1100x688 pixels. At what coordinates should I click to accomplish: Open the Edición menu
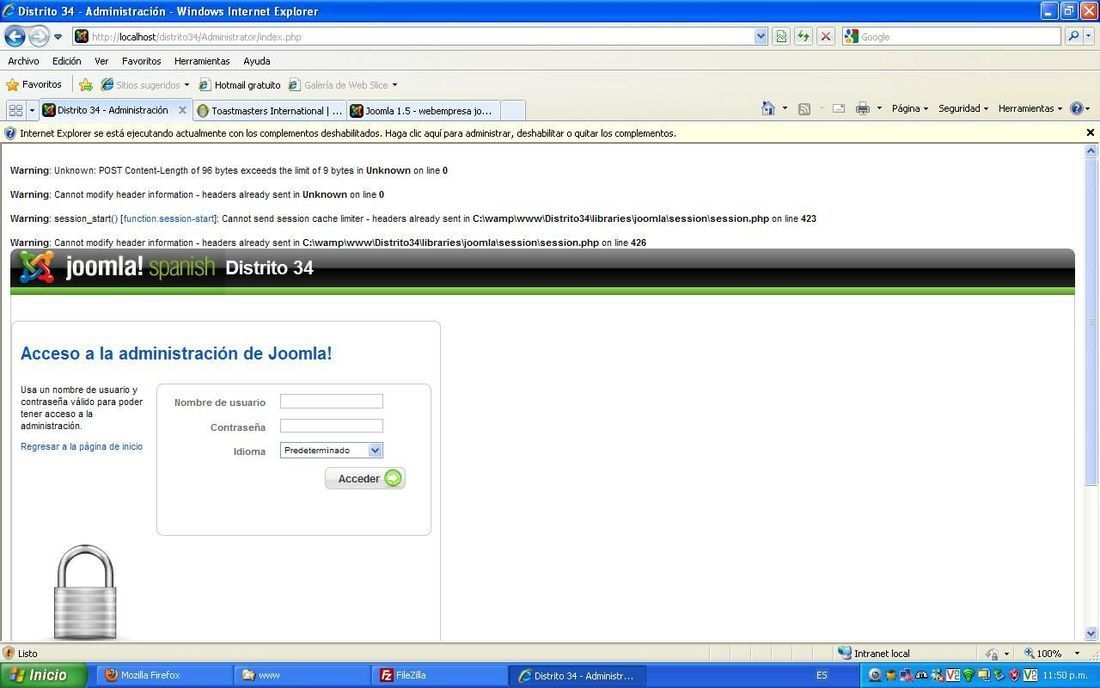point(67,61)
